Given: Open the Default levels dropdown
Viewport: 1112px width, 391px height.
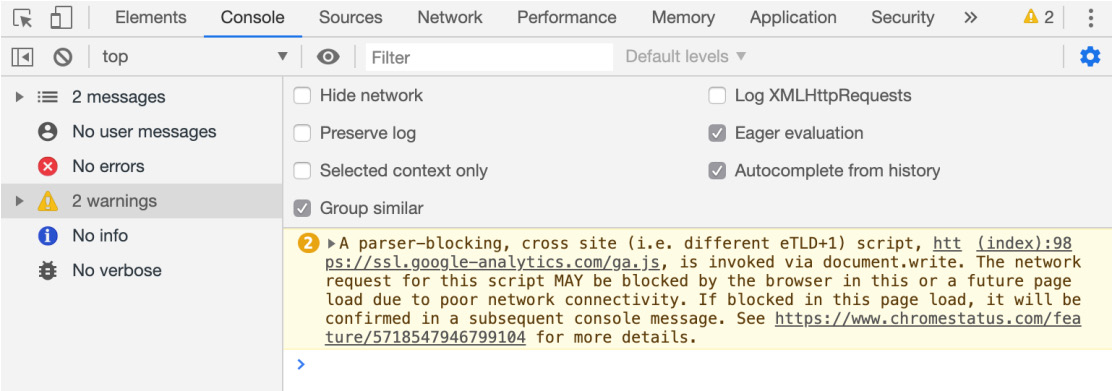Looking at the screenshot, I should pyautogui.click(x=686, y=57).
